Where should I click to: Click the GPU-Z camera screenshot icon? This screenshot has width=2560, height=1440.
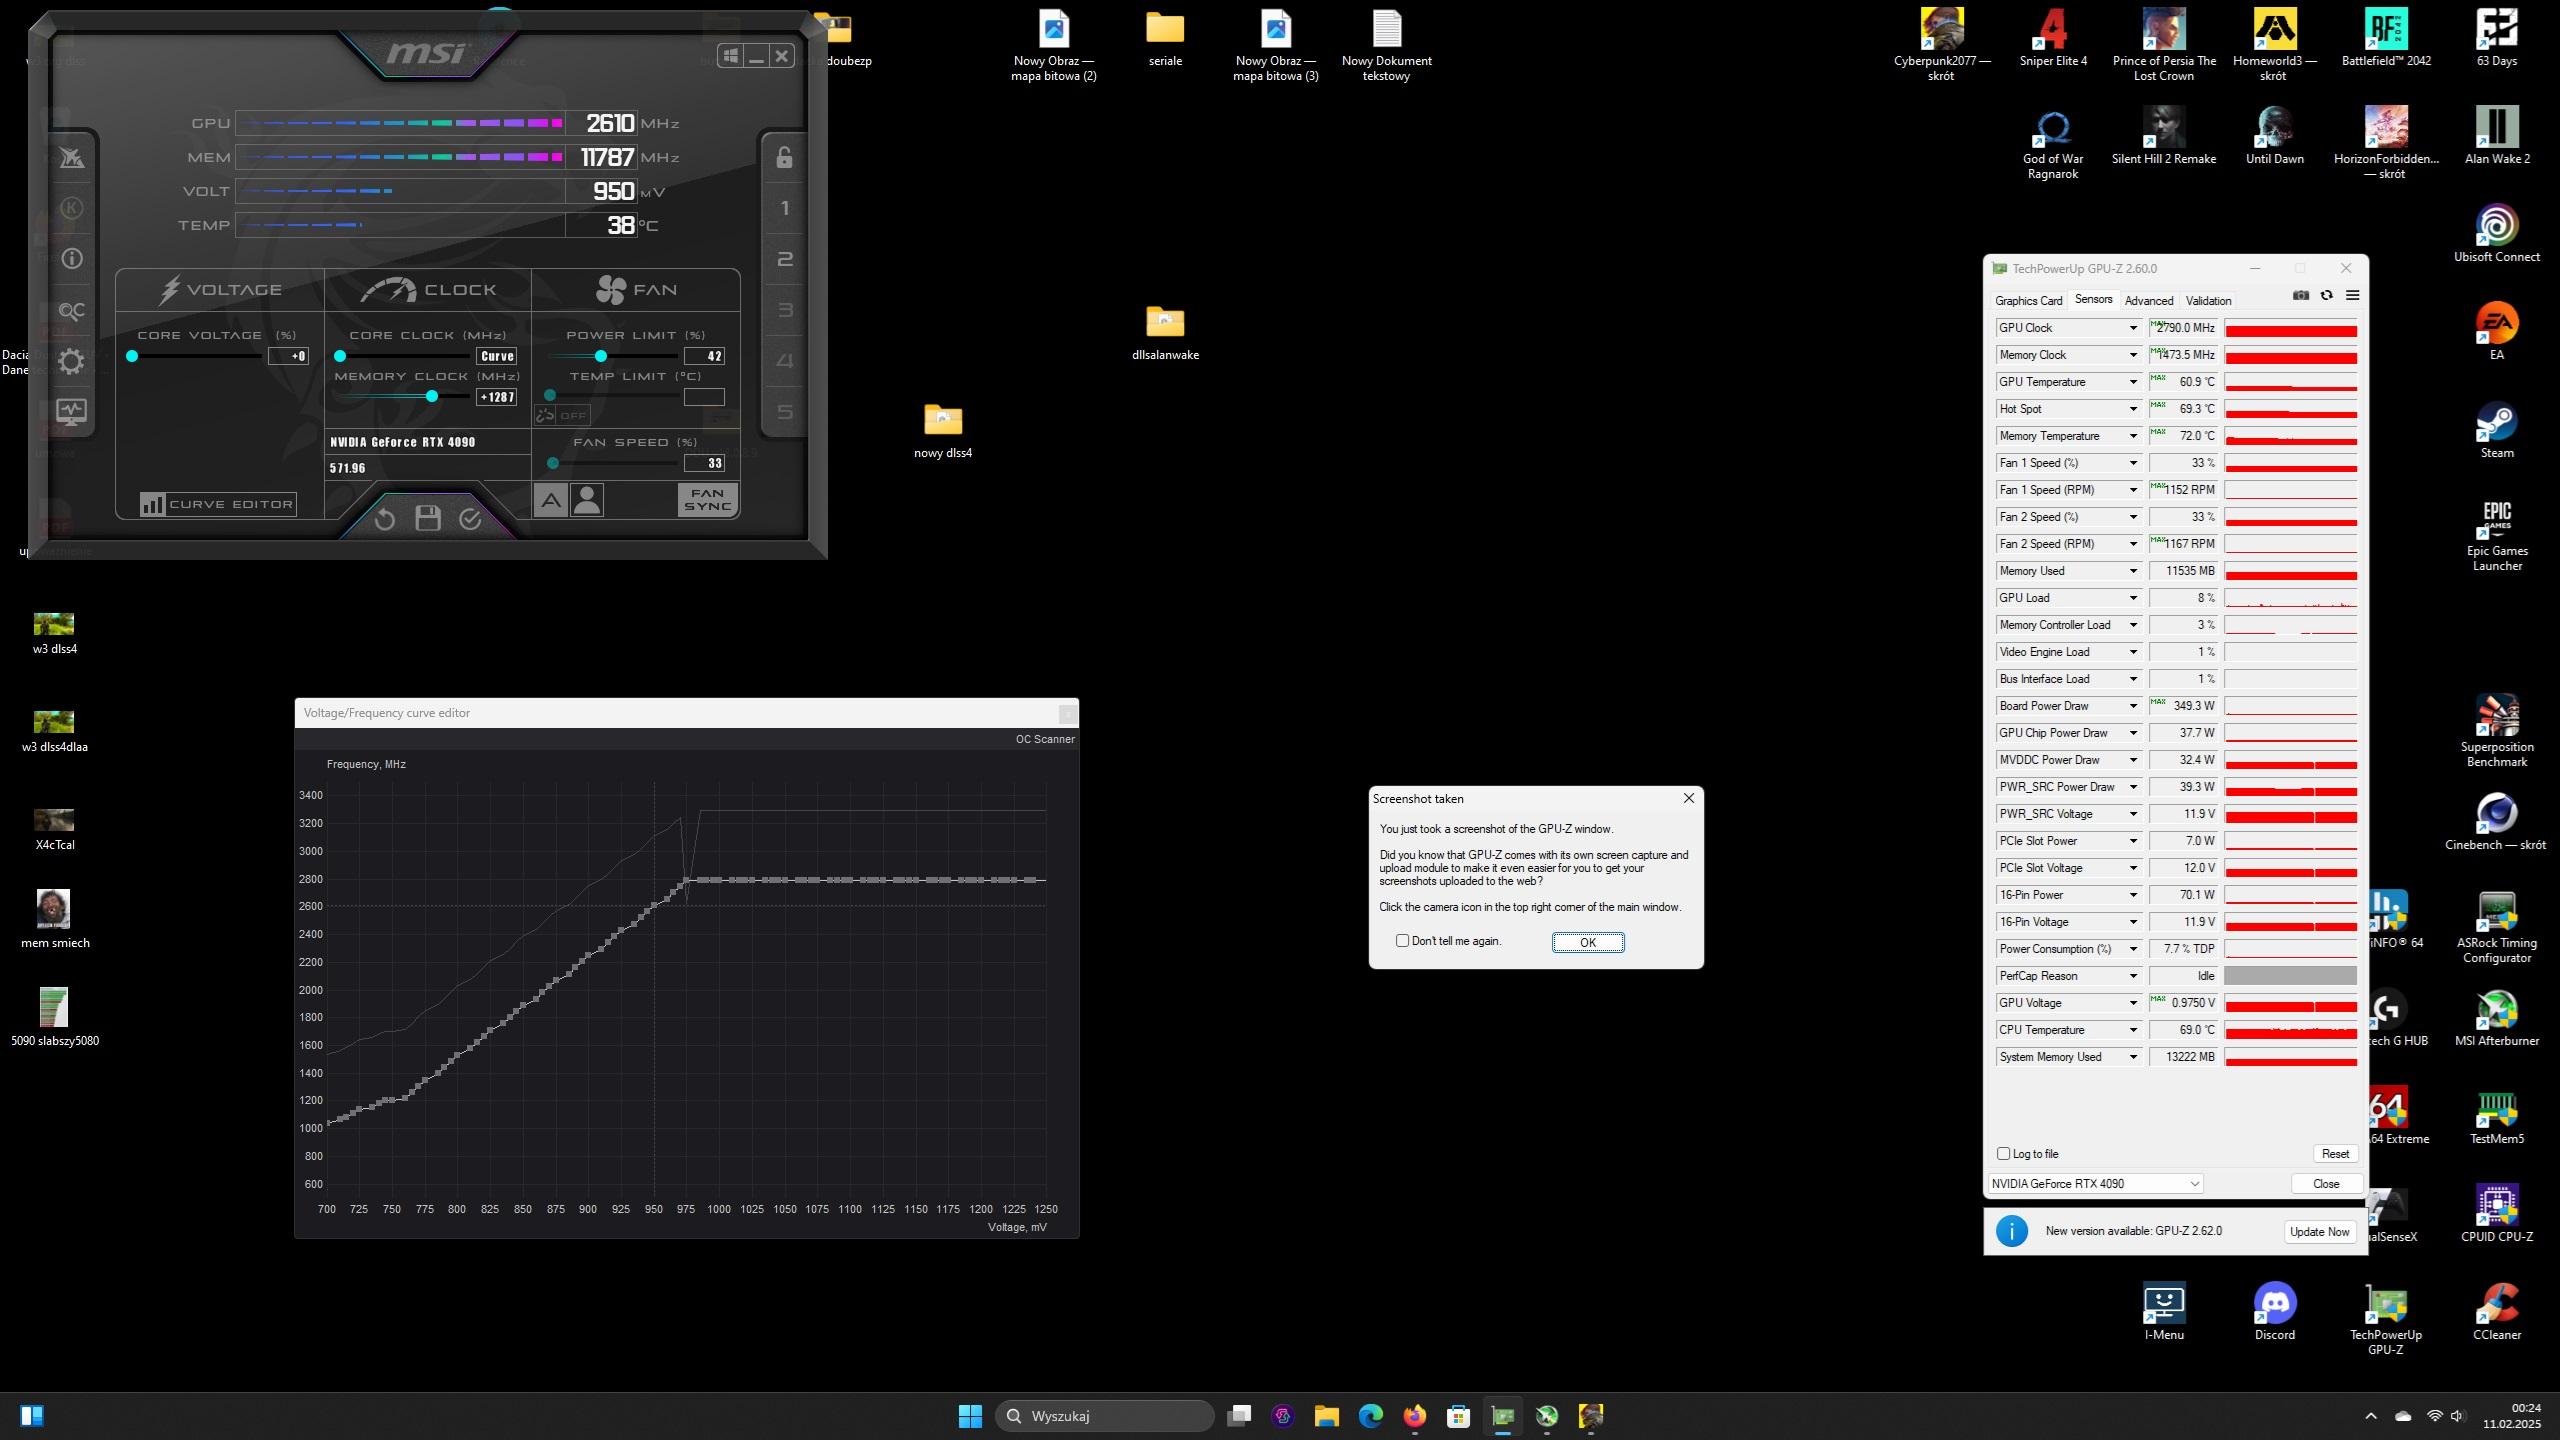[x=2301, y=296]
